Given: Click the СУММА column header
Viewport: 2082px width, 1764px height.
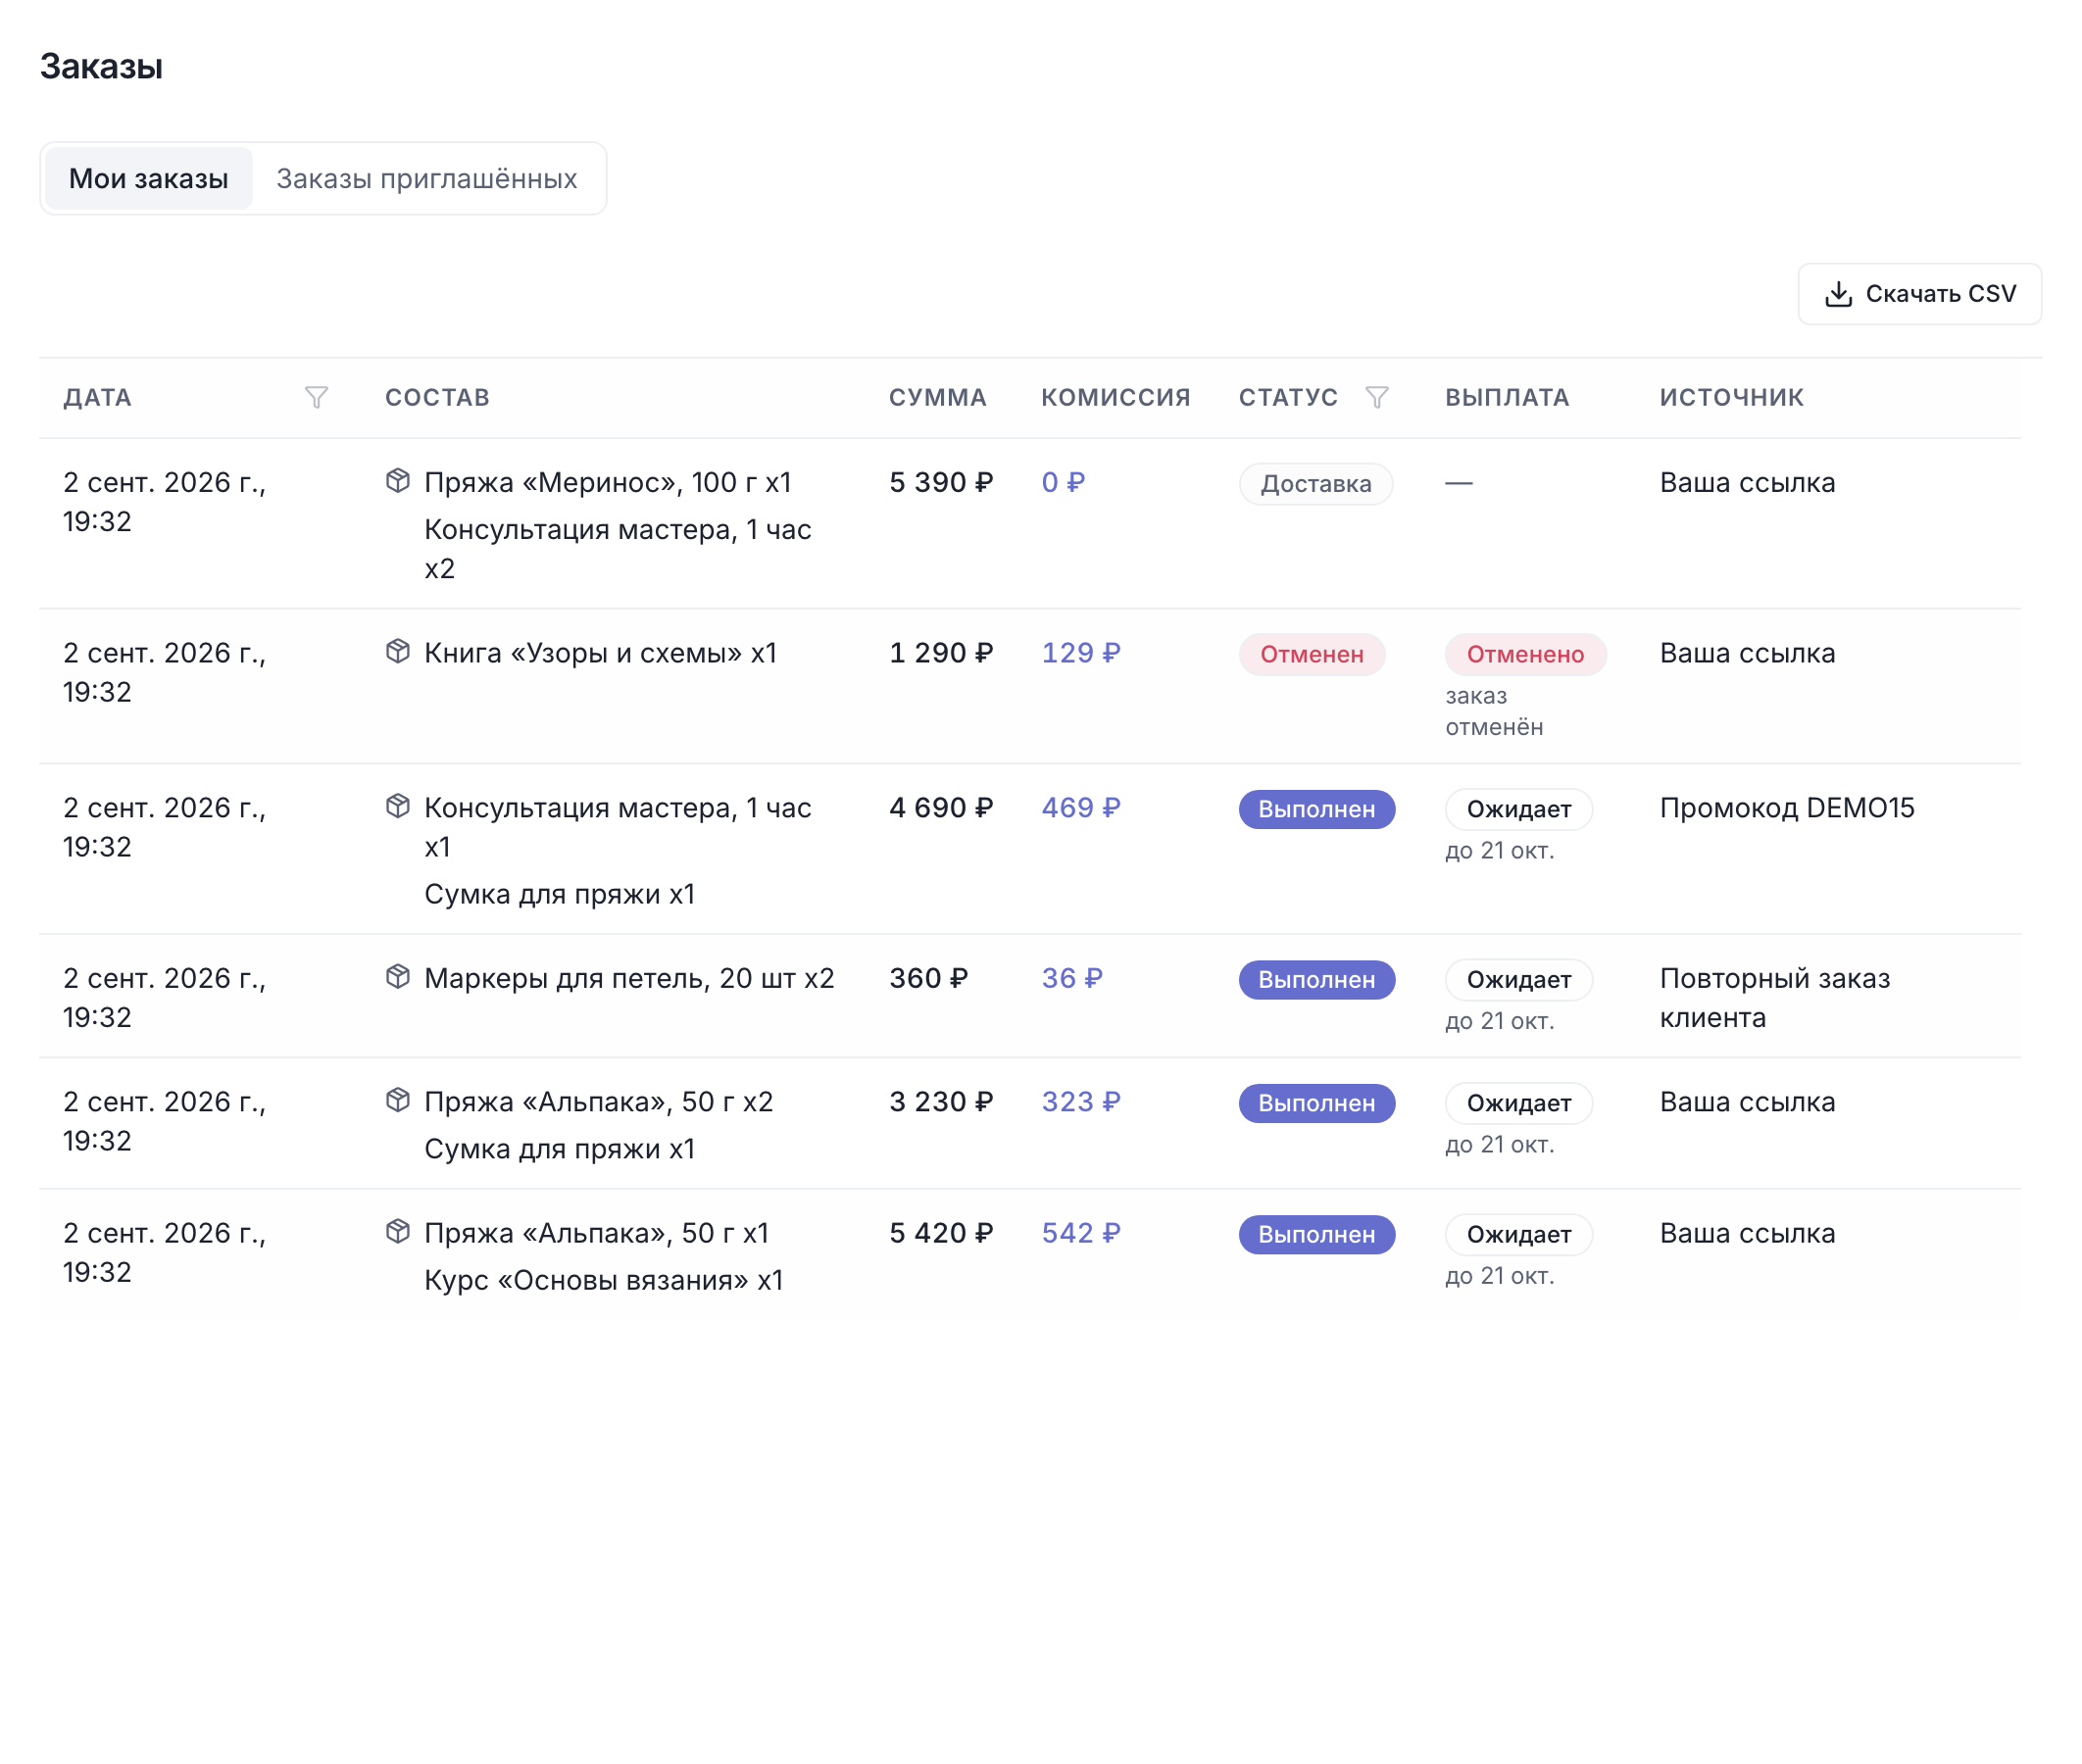Looking at the screenshot, I should click(x=937, y=398).
